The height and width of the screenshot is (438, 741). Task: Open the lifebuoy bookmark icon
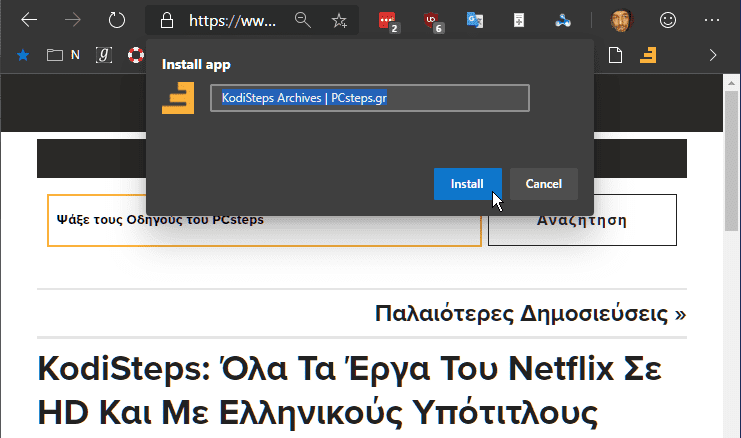[x=136, y=55]
